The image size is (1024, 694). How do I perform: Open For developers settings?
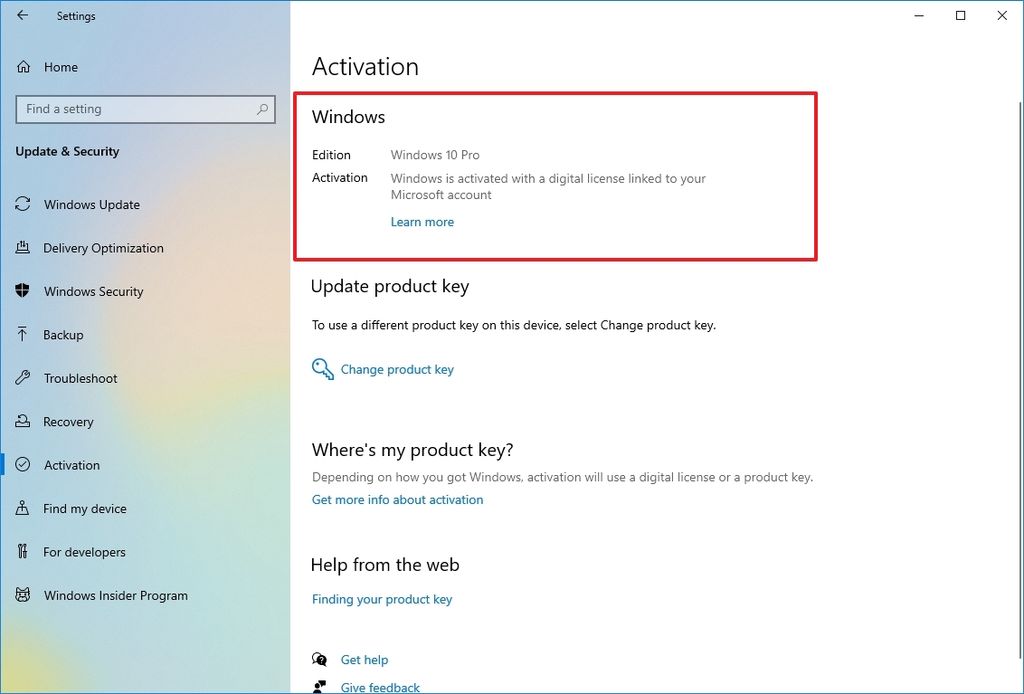[x=23, y=551]
